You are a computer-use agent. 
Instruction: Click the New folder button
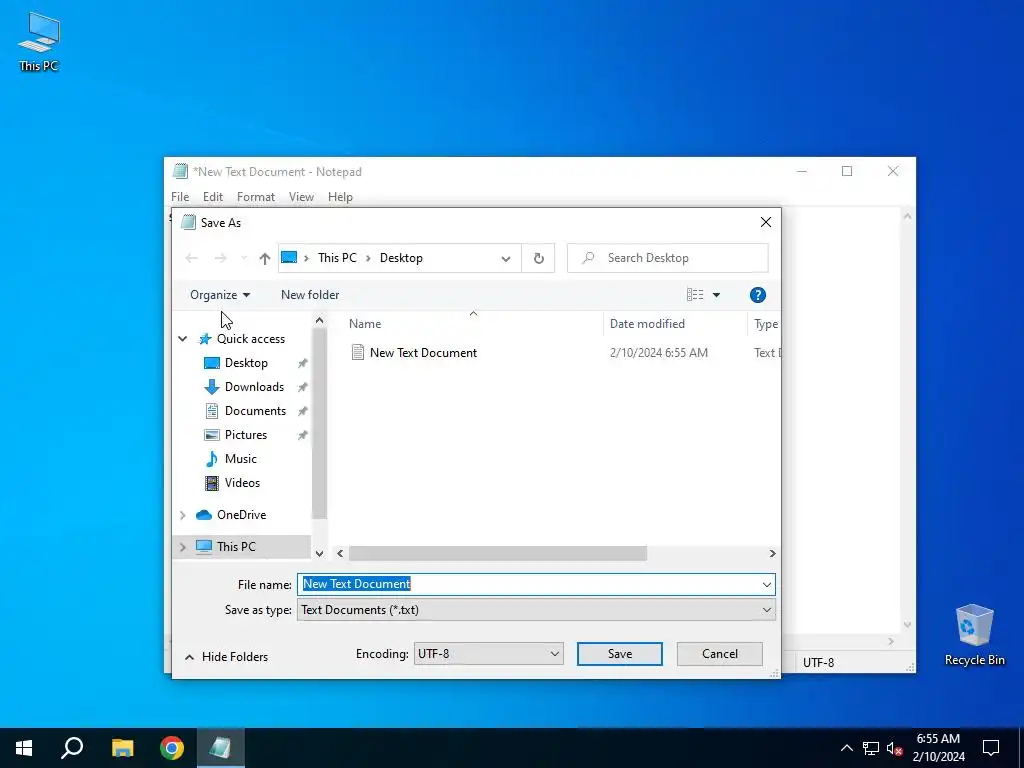[310, 295]
